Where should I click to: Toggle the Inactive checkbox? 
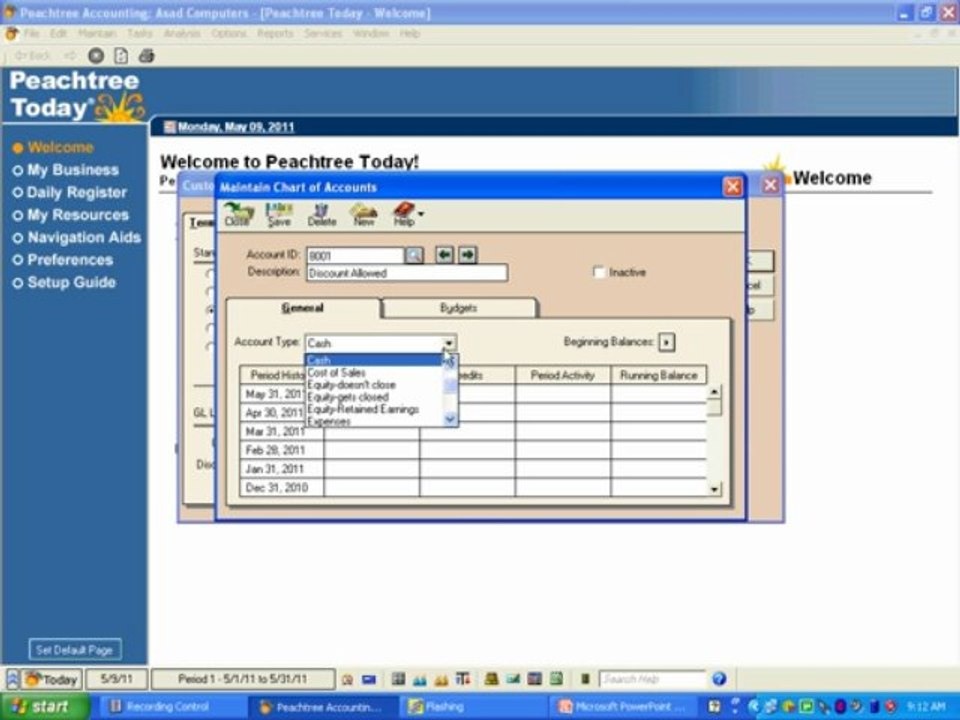click(x=599, y=272)
